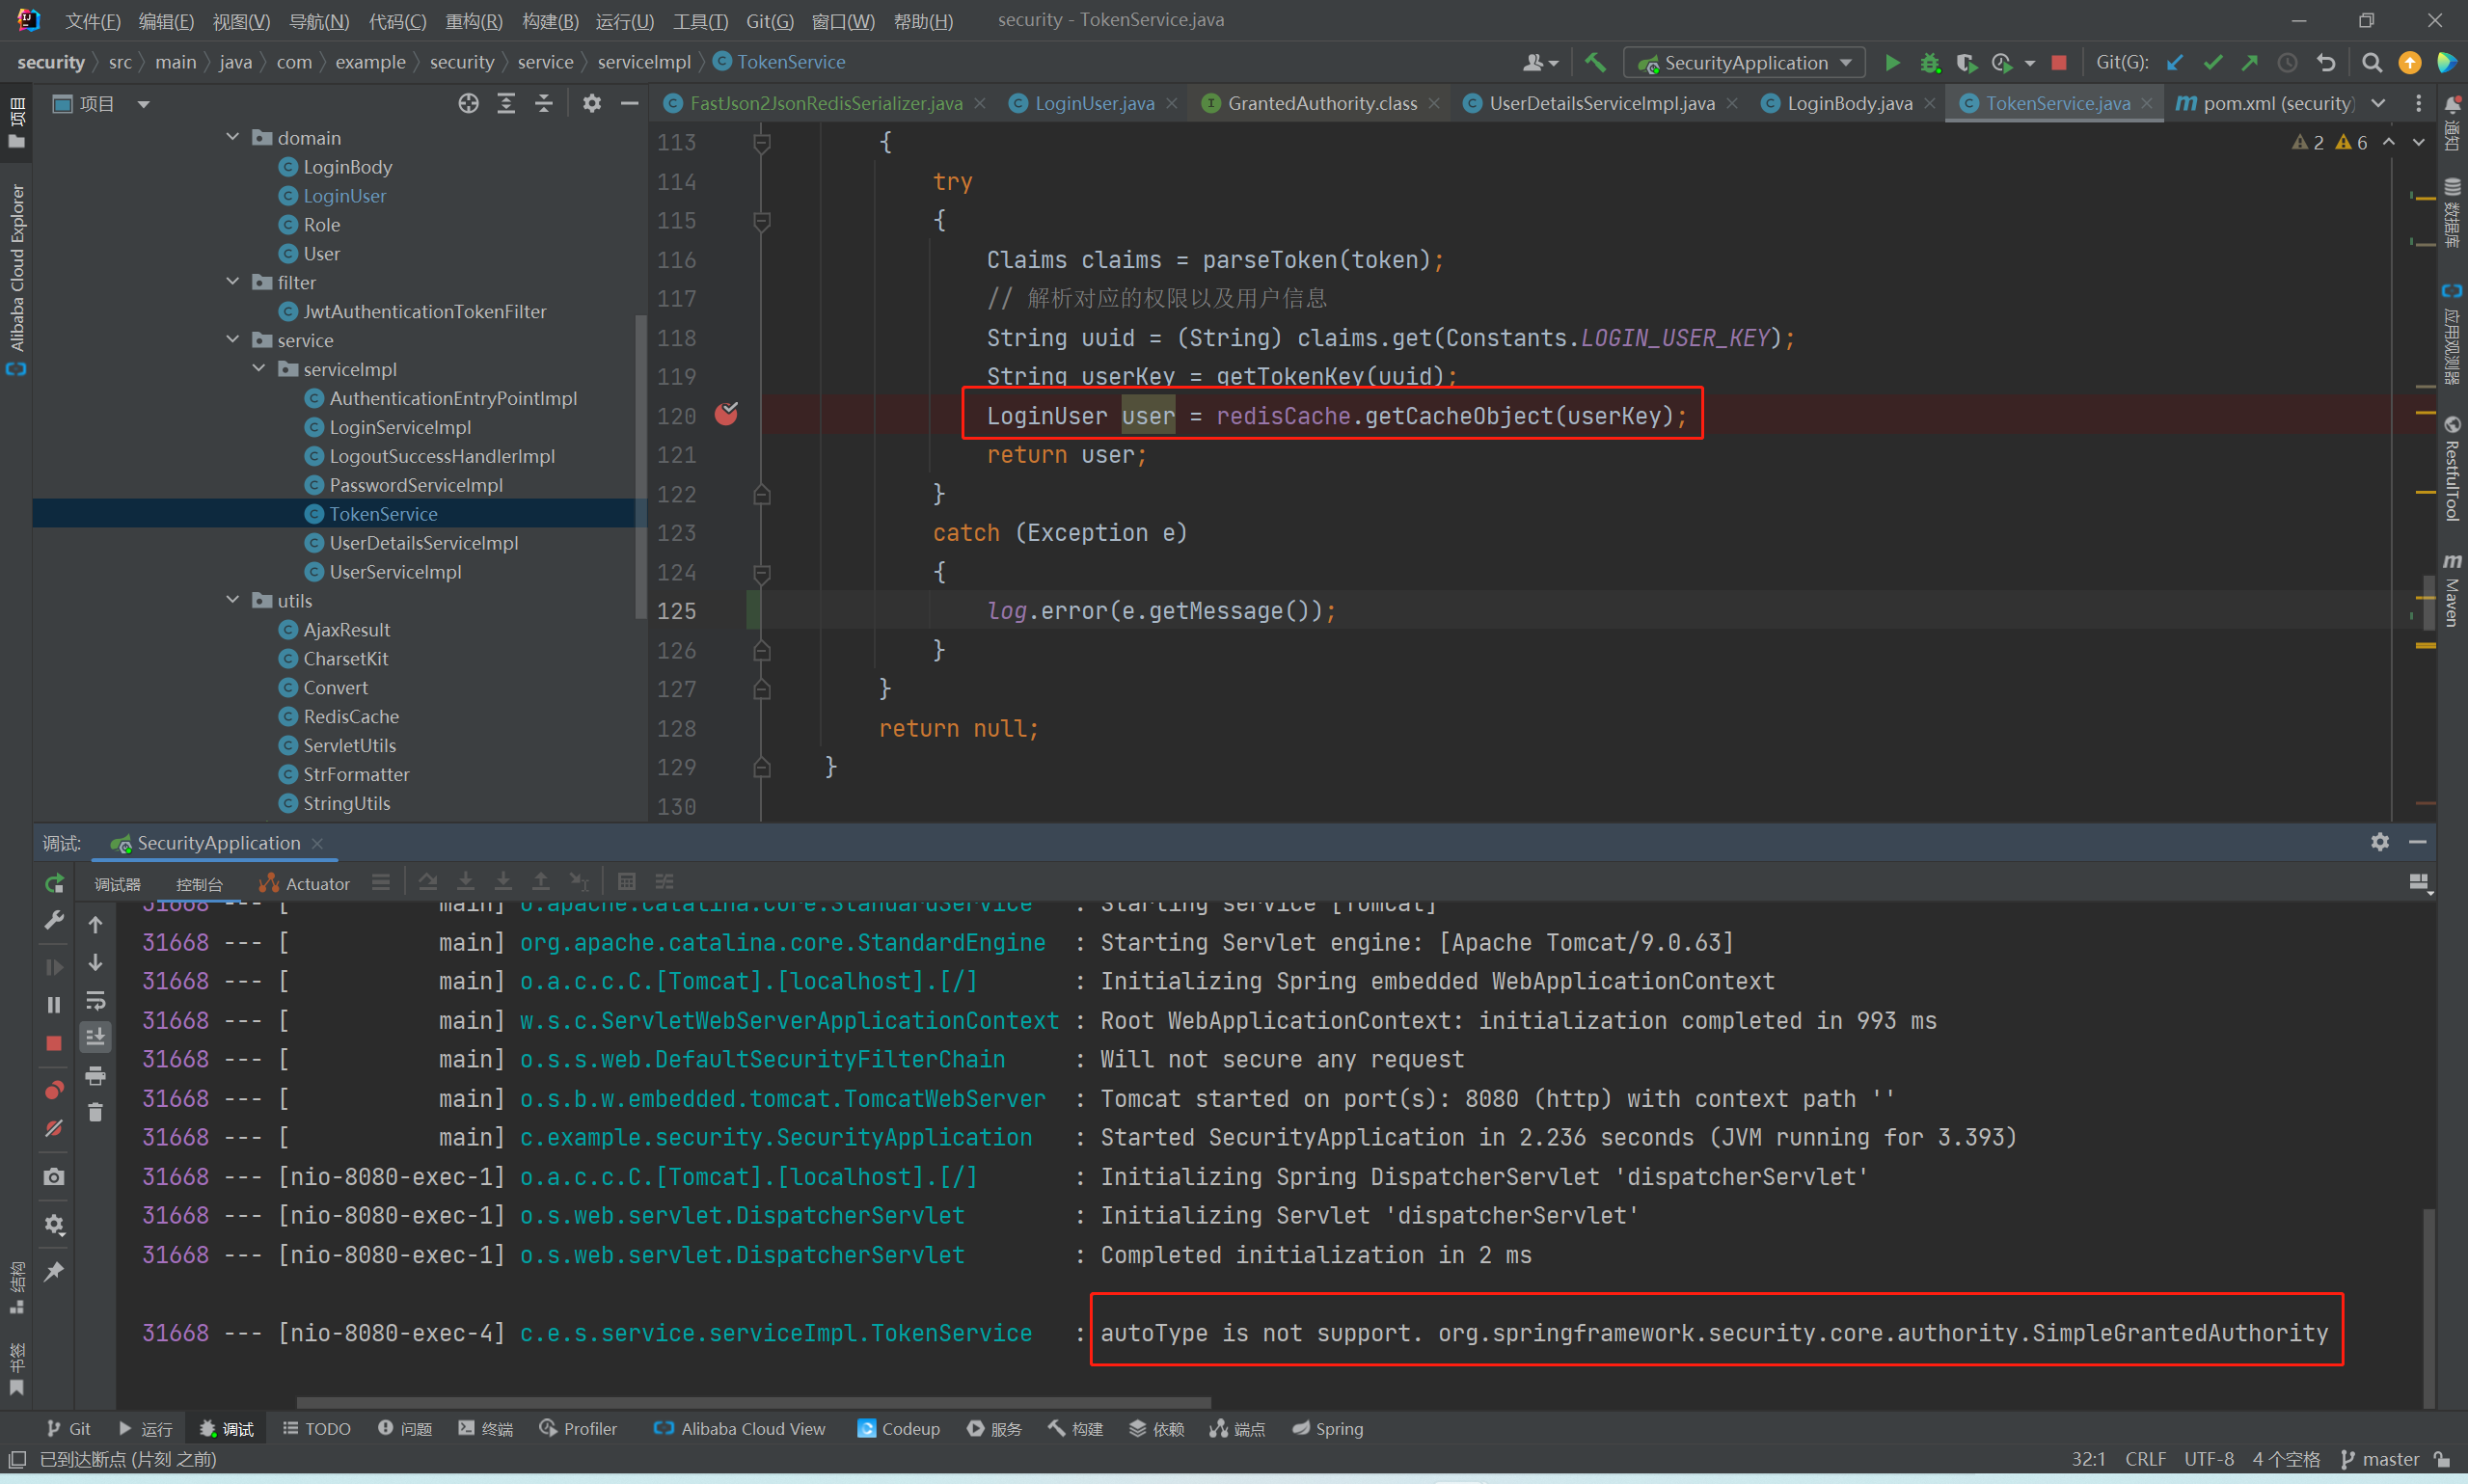Print console output with the printer icon
Image resolution: width=2468 pixels, height=1484 pixels.
click(x=95, y=1076)
